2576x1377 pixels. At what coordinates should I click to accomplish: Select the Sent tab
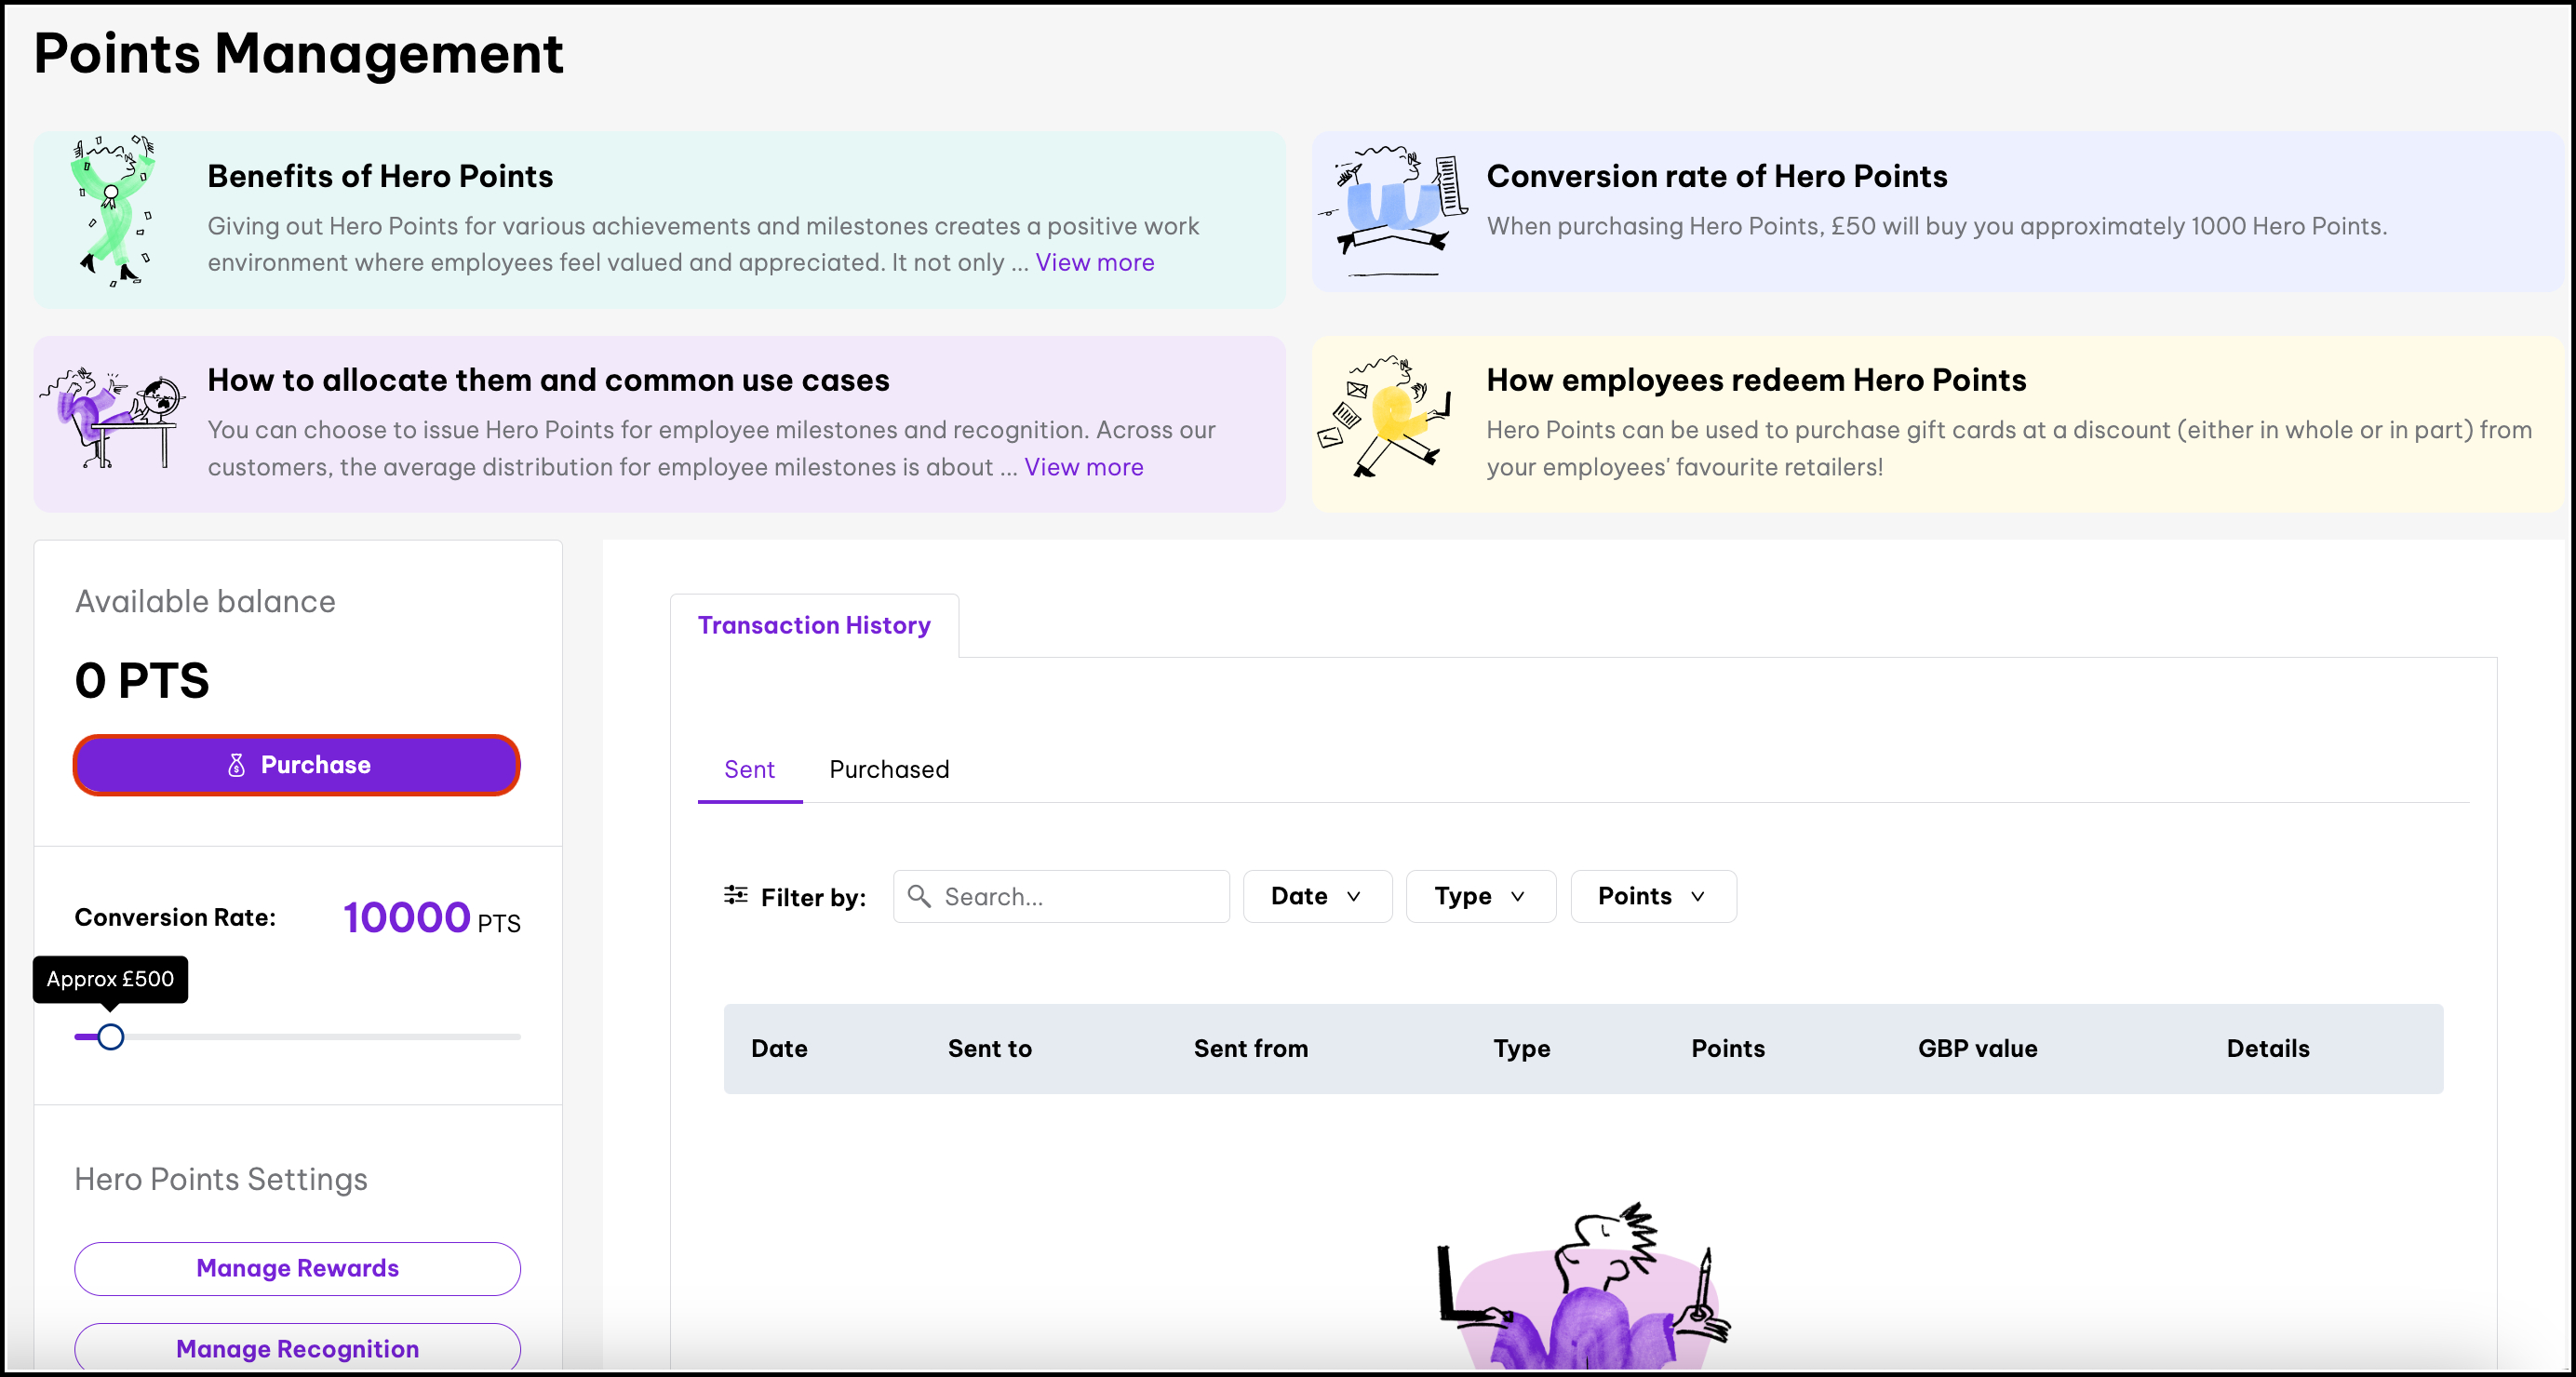tap(749, 769)
